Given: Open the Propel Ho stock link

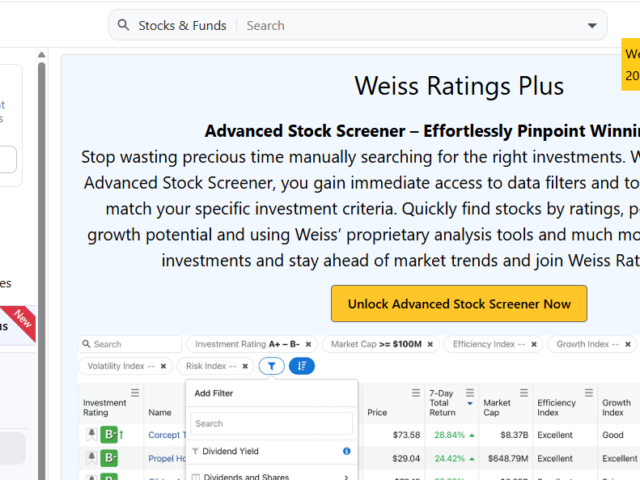Looking at the screenshot, I should (x=167, y=458).
